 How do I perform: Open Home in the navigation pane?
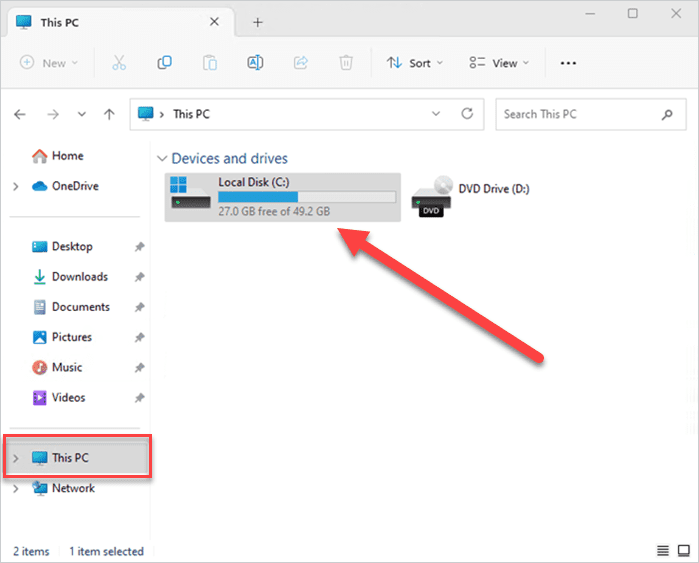pyautogui.click(x=58, y=156)
